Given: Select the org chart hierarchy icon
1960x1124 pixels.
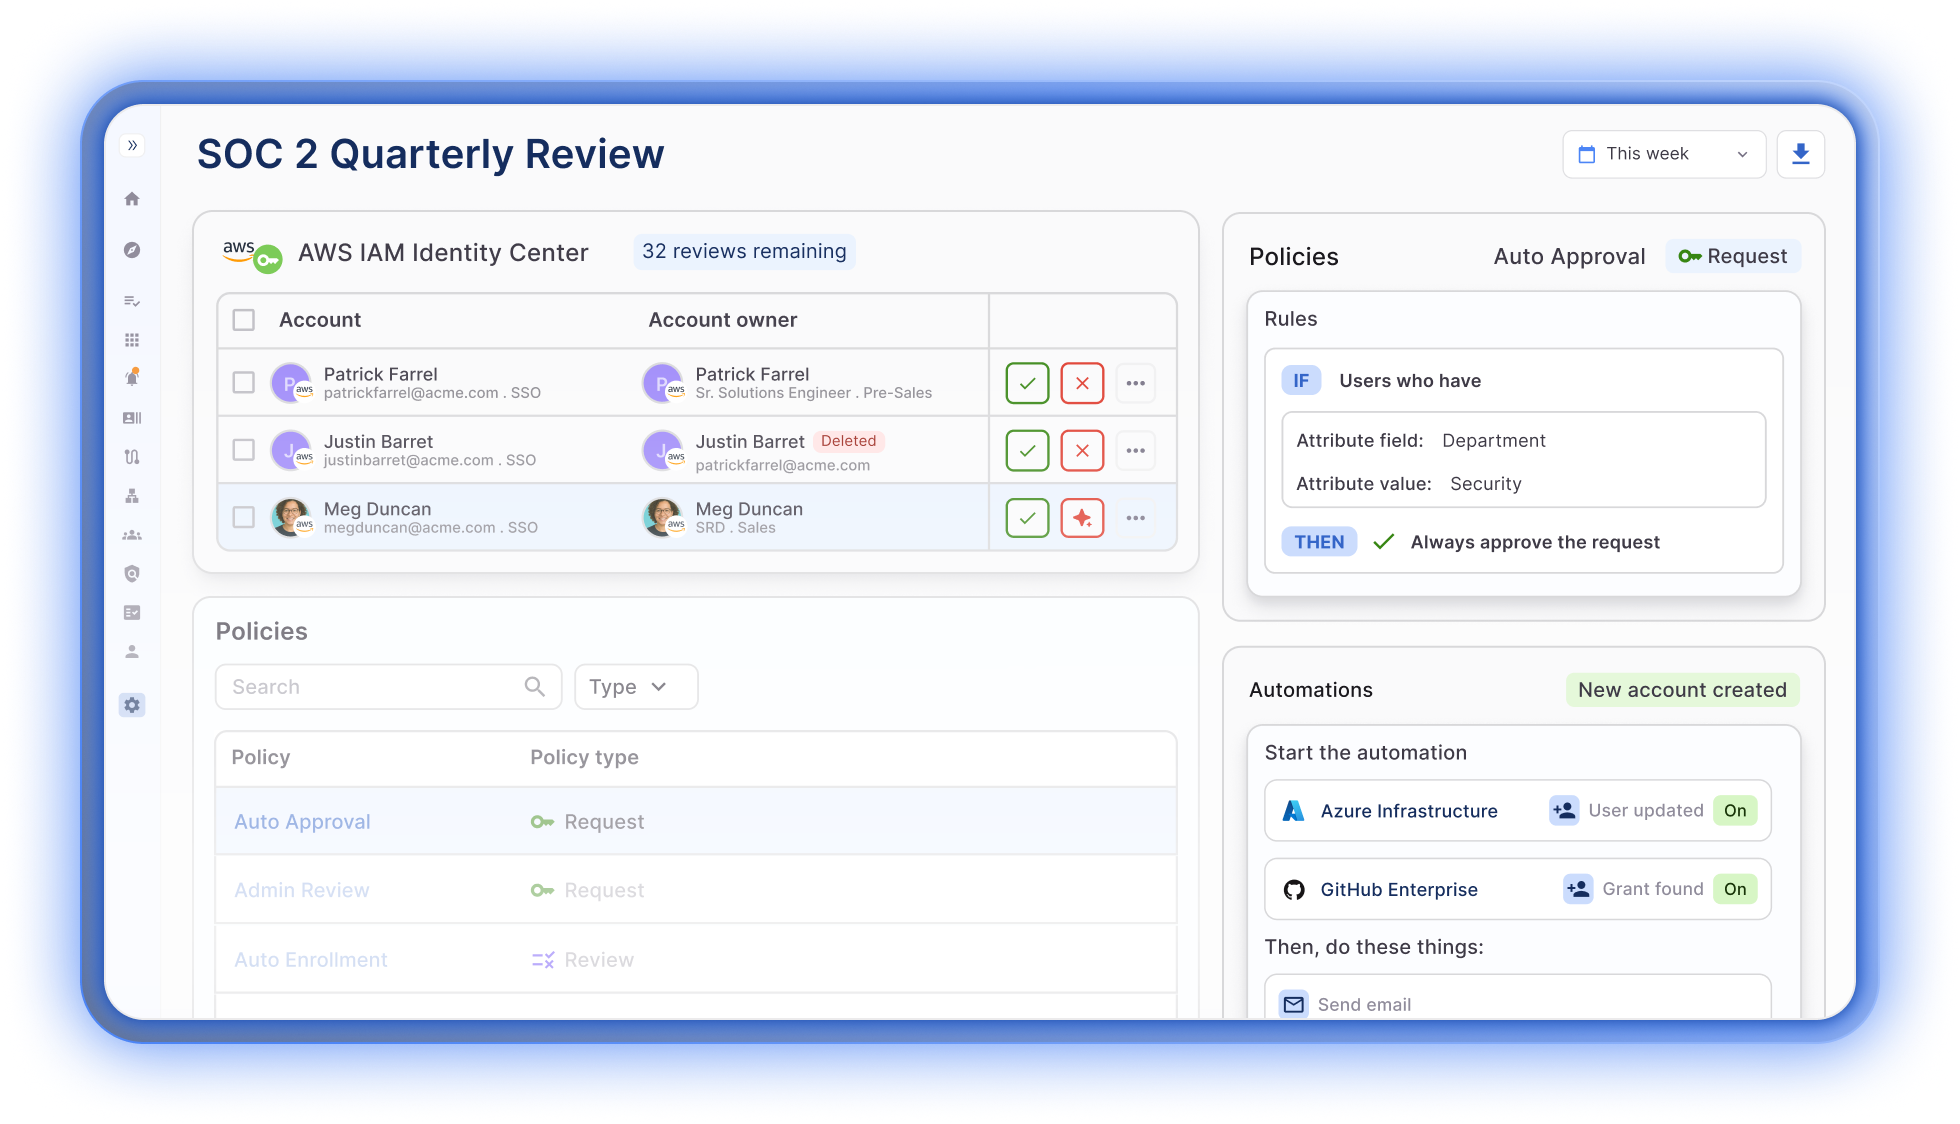Looking at the screenshot, I should [131, 496].
